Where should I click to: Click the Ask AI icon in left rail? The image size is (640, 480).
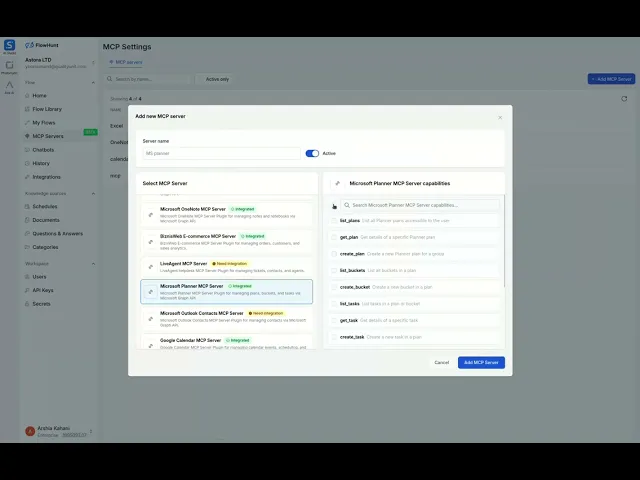pos(9,85)
